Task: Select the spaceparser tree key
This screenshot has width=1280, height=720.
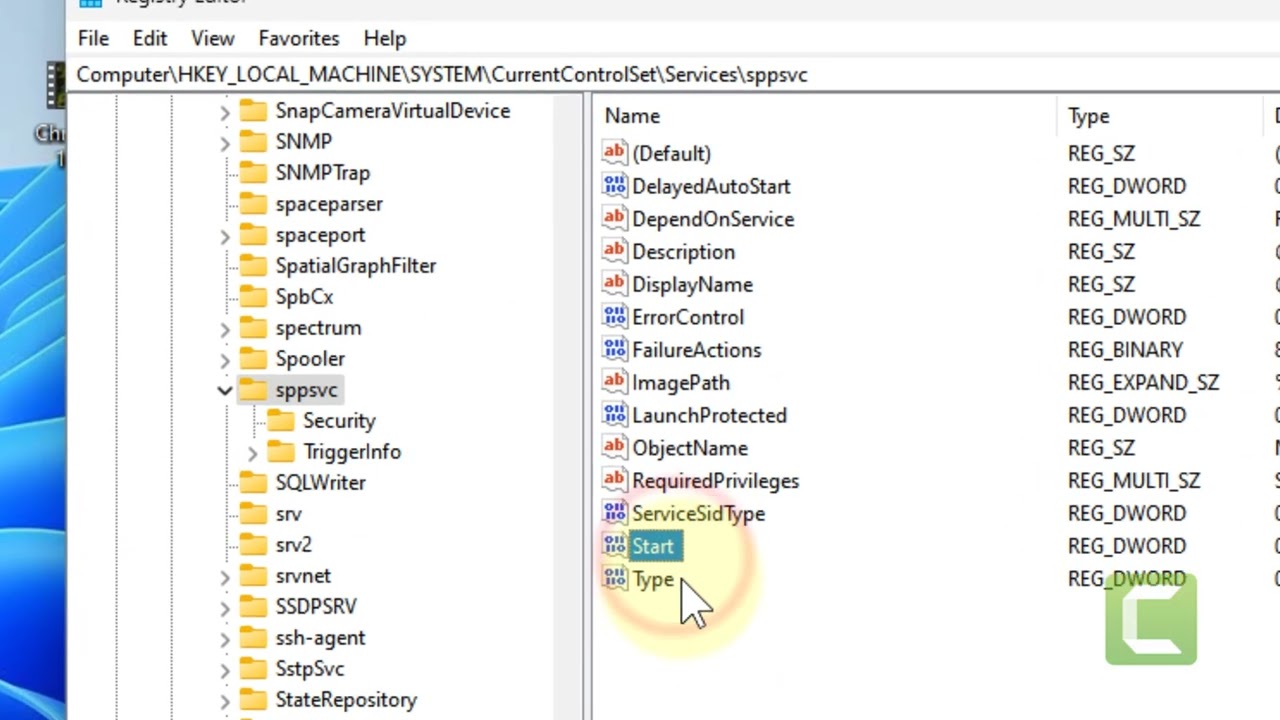Action: pos(329,204)
